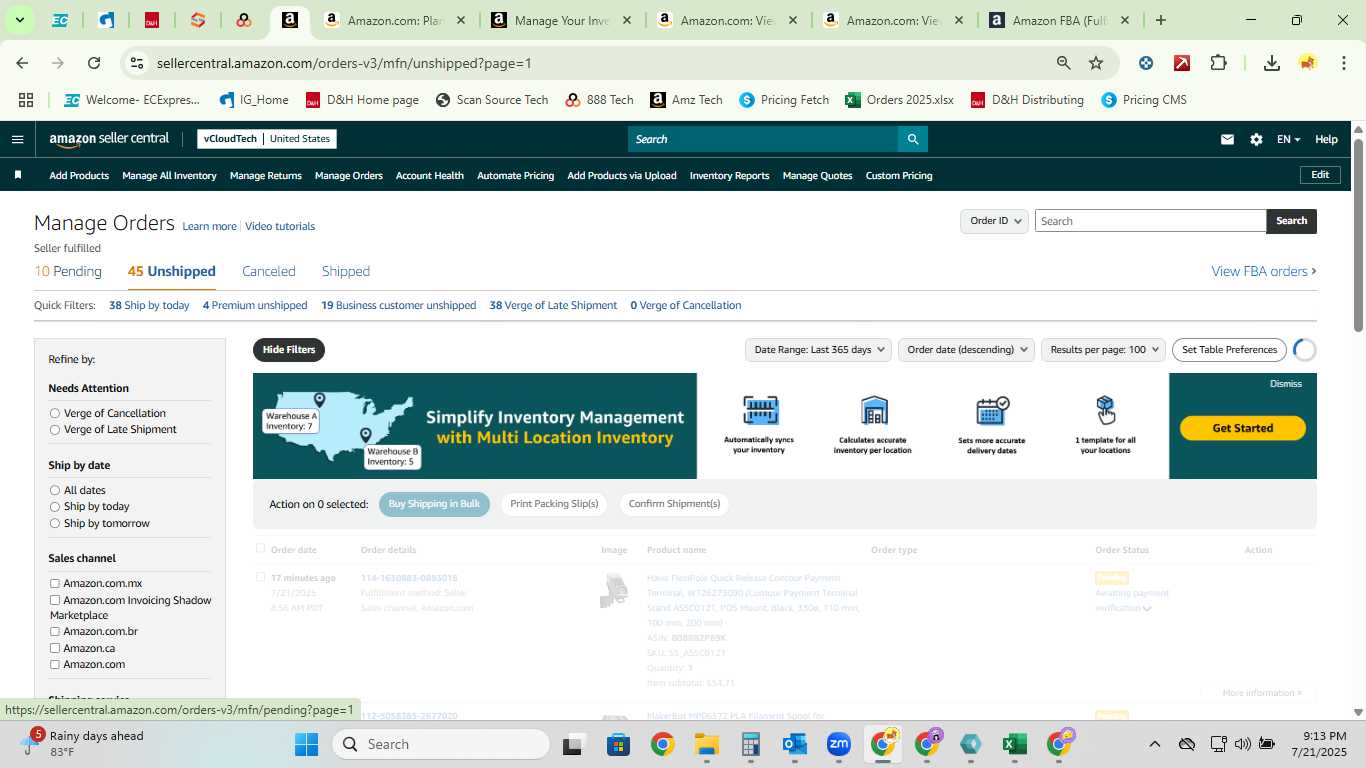Open the vCloudTech United States account switcher
Image resolution: width=1366 pixels, height=768 pixels.
[267, 139]
